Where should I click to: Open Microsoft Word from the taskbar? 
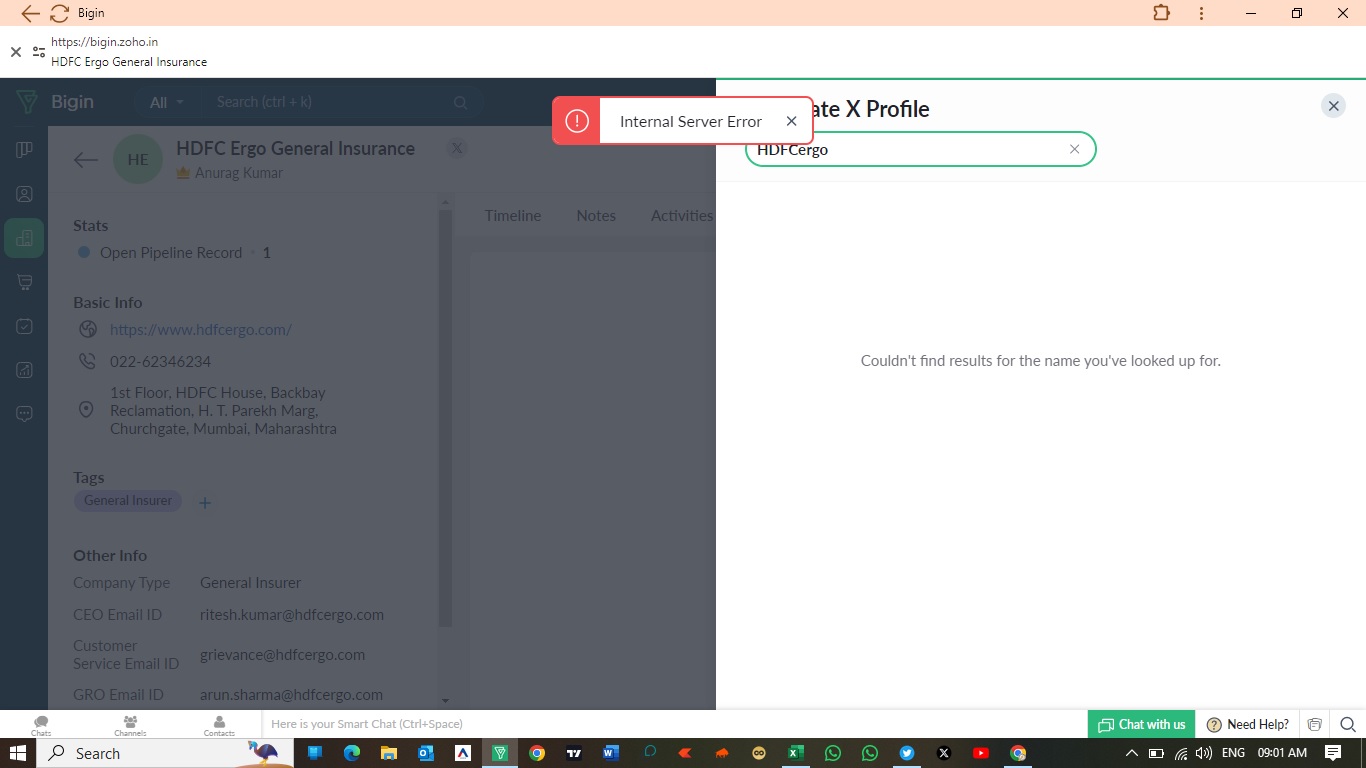611,753
